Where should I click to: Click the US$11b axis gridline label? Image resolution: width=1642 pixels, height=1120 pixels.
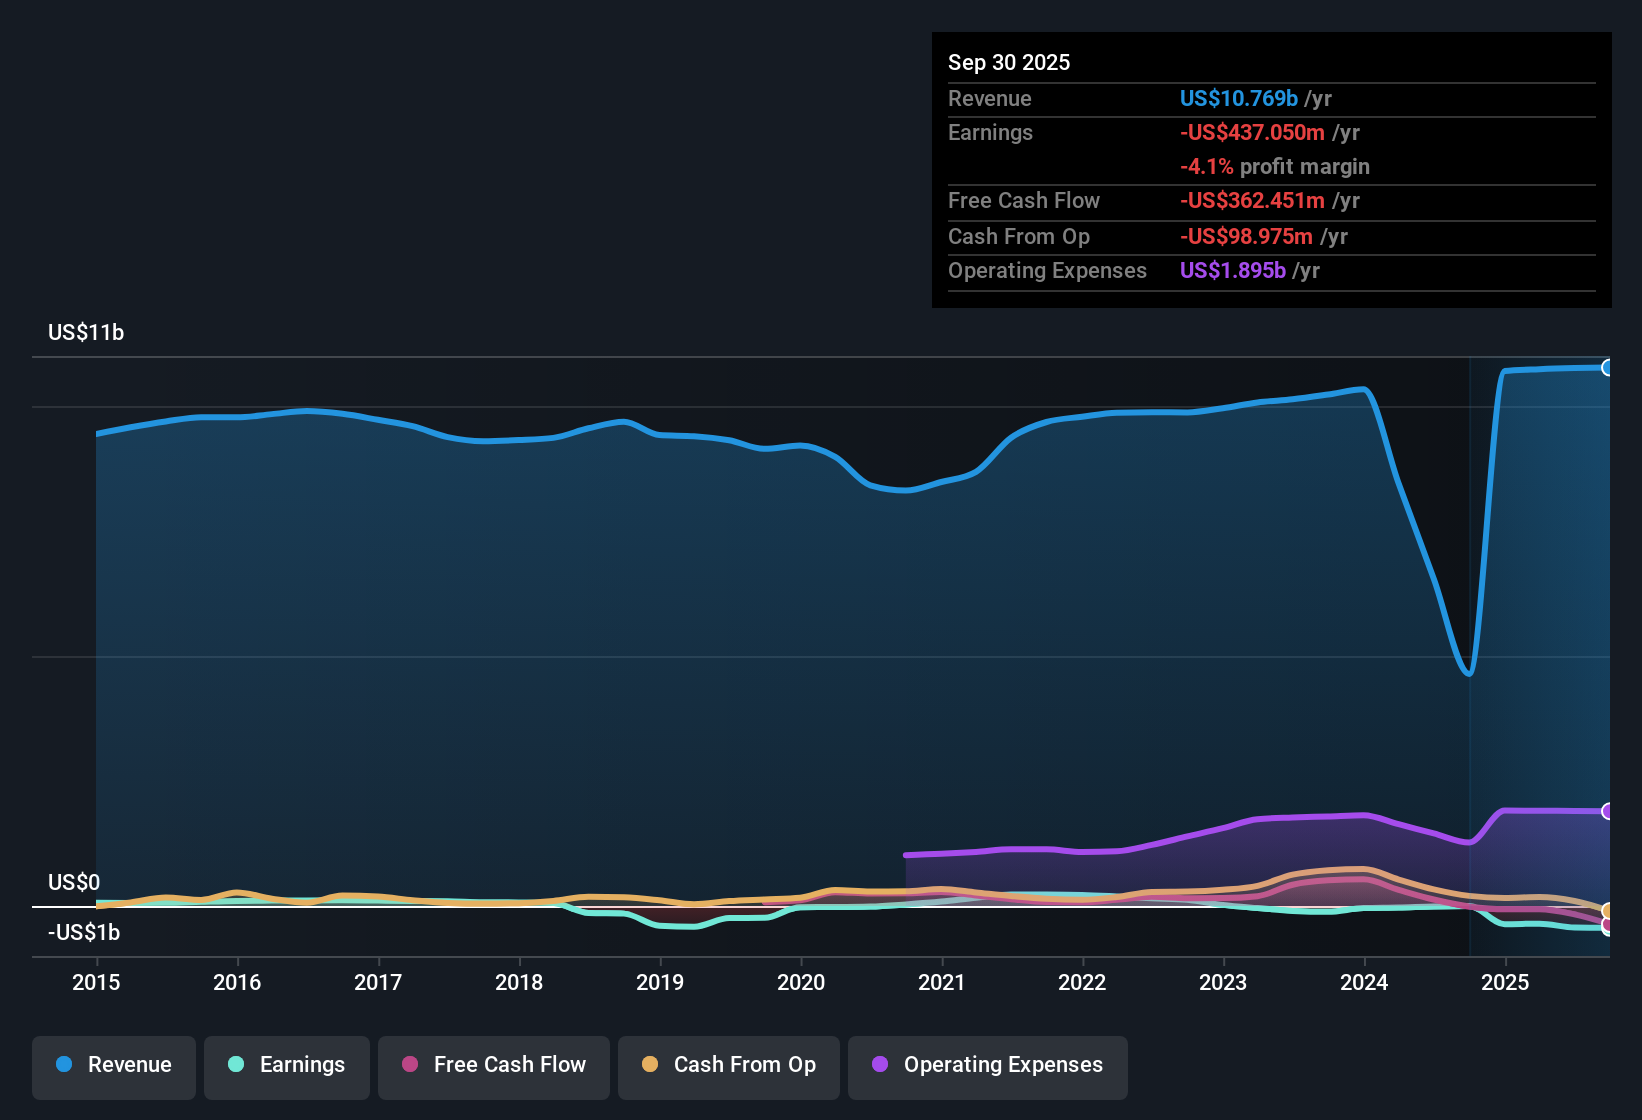[x=86, y=332]
